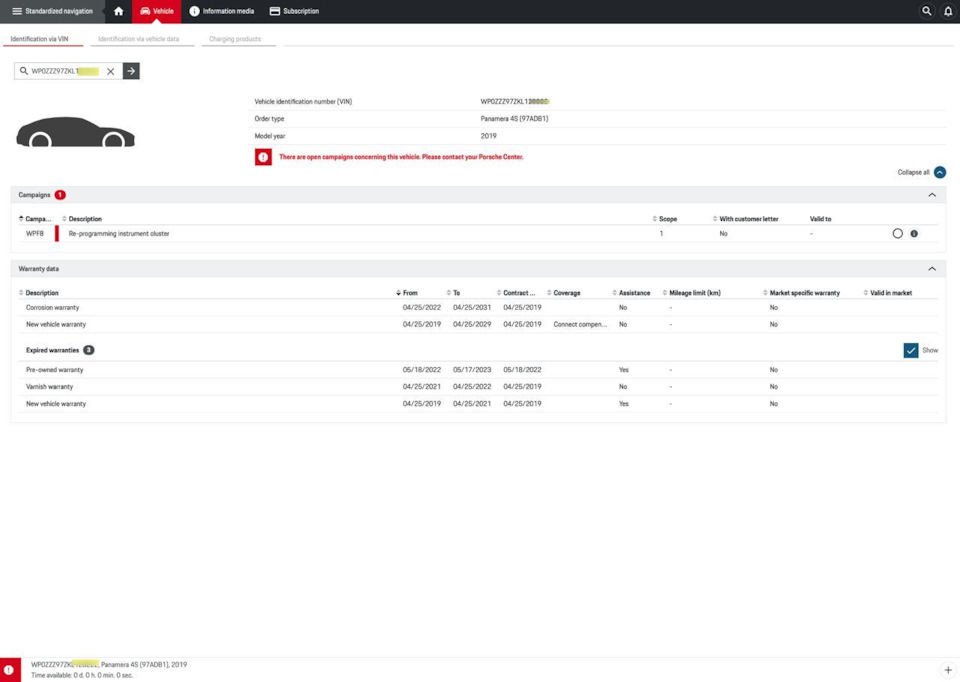Click the open campaigns warning message

401,157
